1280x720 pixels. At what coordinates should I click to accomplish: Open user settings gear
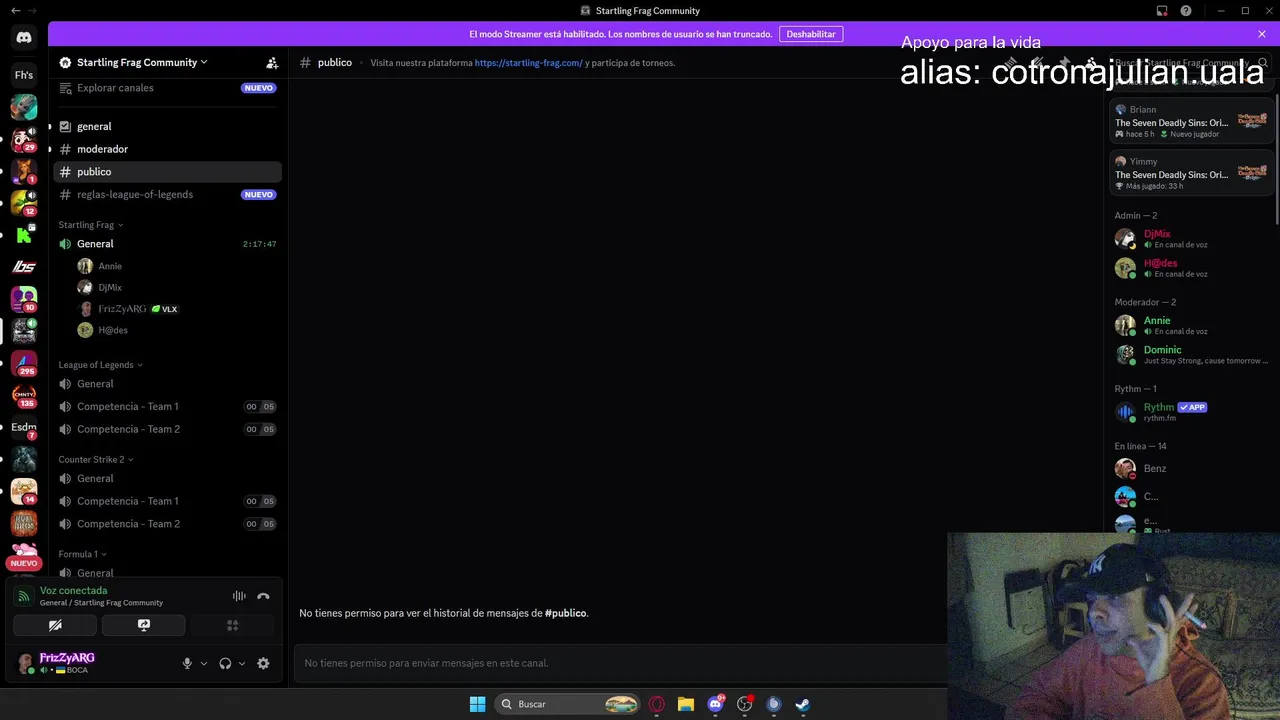(x=263, y=663)
